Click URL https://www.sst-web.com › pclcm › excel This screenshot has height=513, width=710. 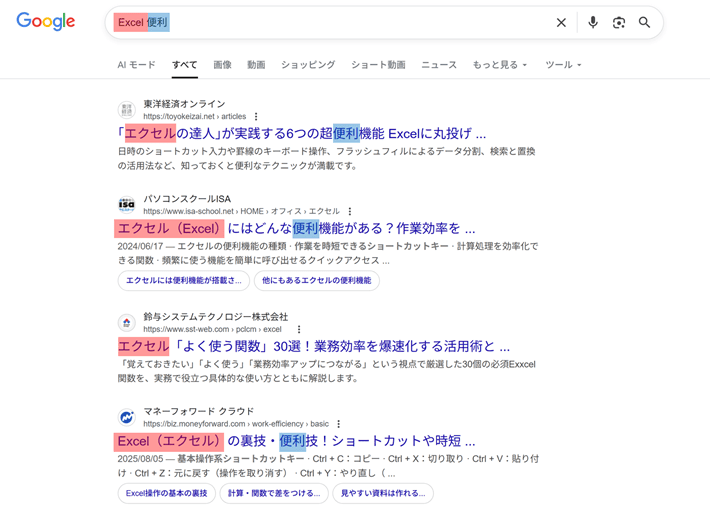click(212, 329)
